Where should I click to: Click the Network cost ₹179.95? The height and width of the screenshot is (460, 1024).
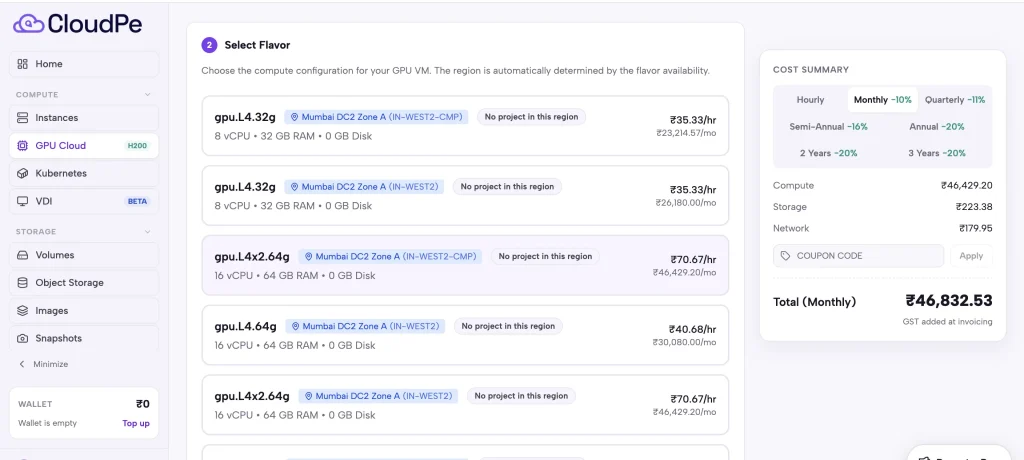tap(975, 229)
